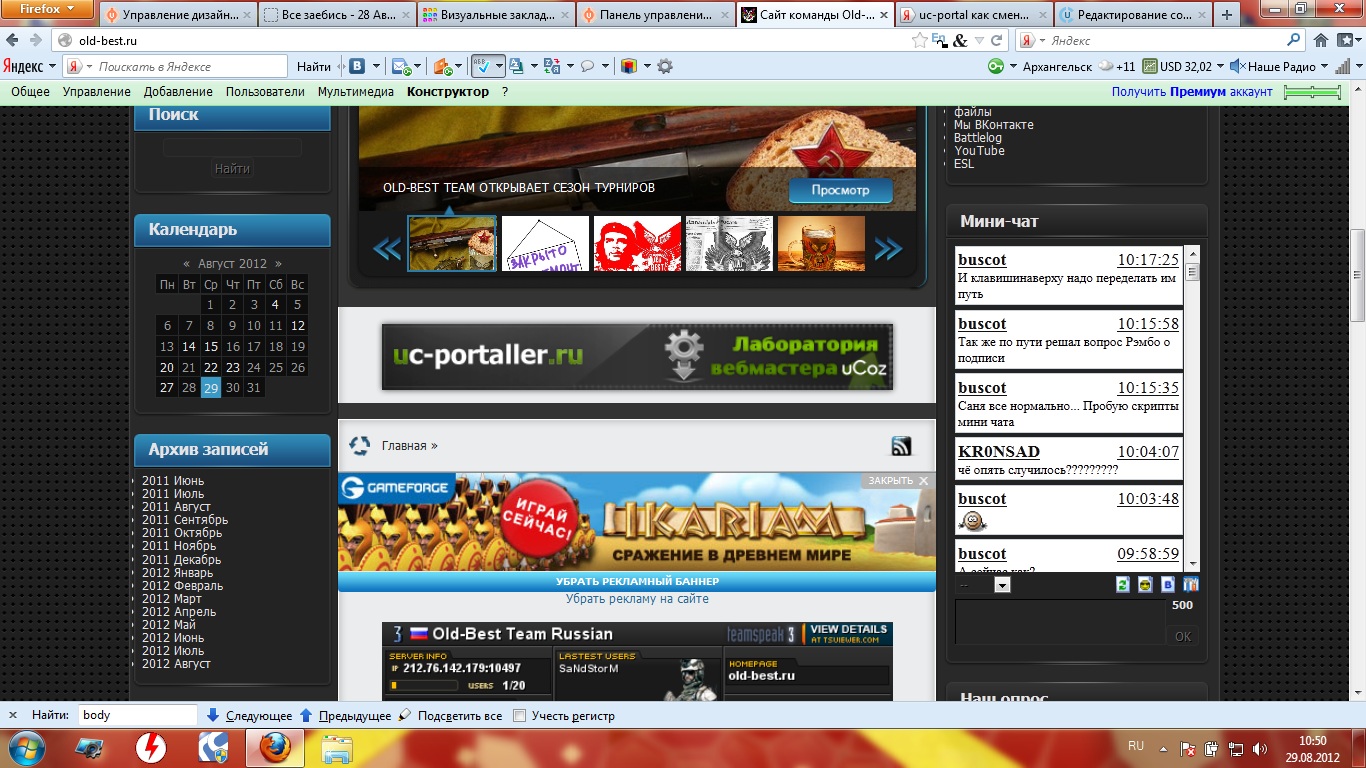Click the VKontakte icon in Yandex bar
This screenshot has height=768, width=1366.
[356, 67]
